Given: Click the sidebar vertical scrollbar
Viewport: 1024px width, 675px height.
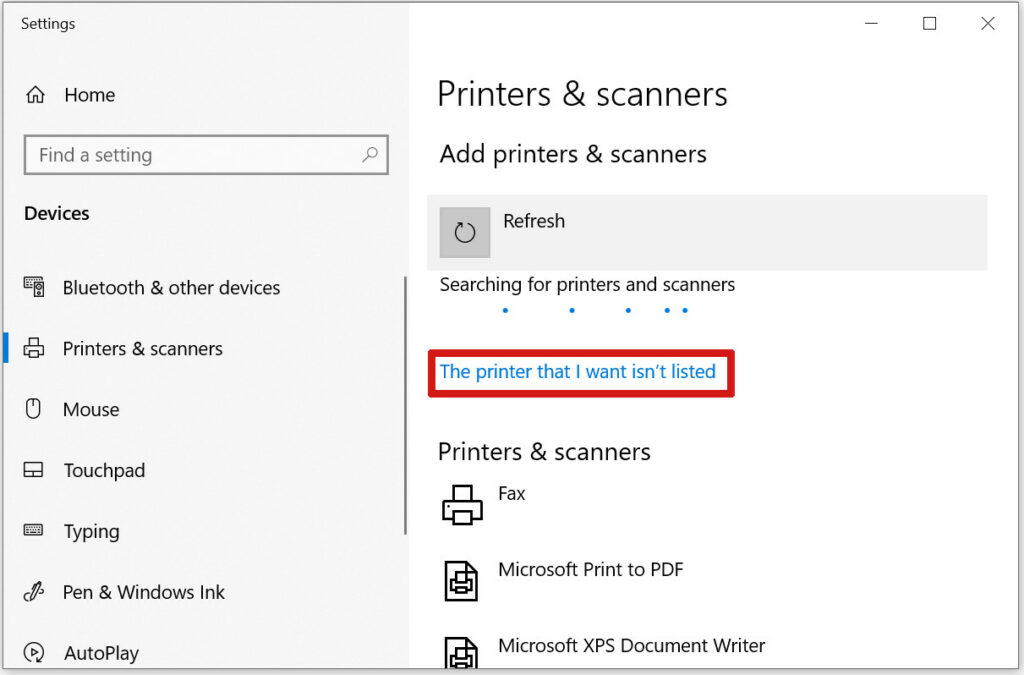Looking at the screenshot, I should pos(405,405).
